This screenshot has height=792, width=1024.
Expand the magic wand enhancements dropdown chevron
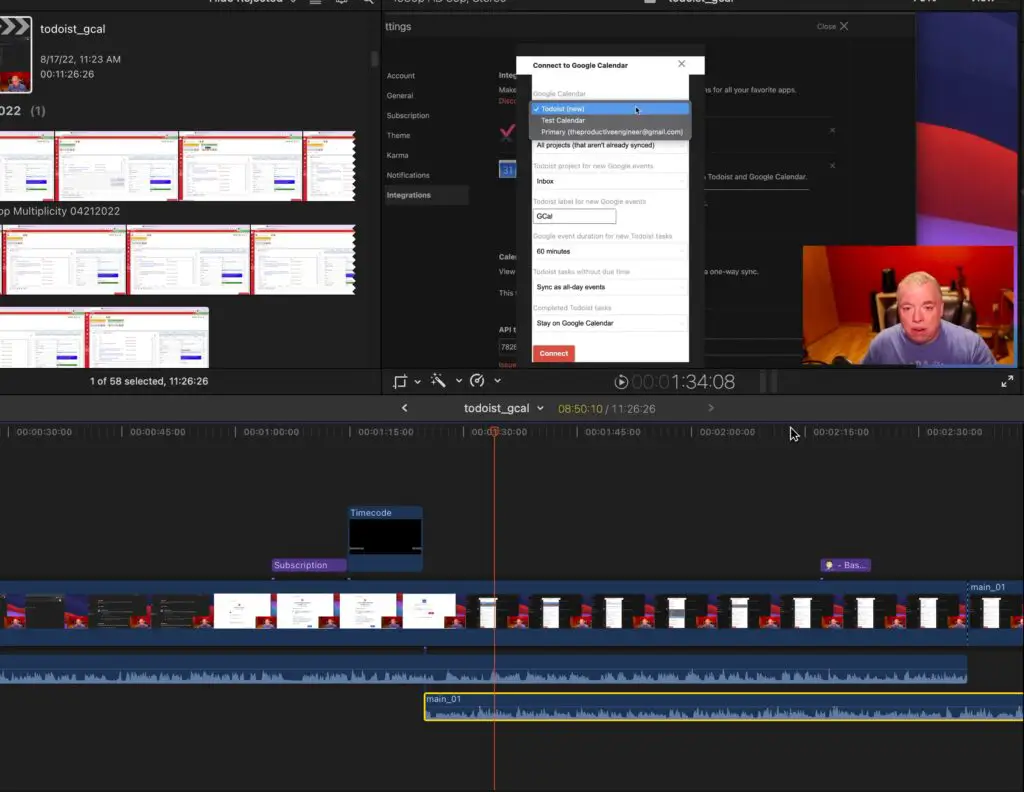click(x=458, y=381)
